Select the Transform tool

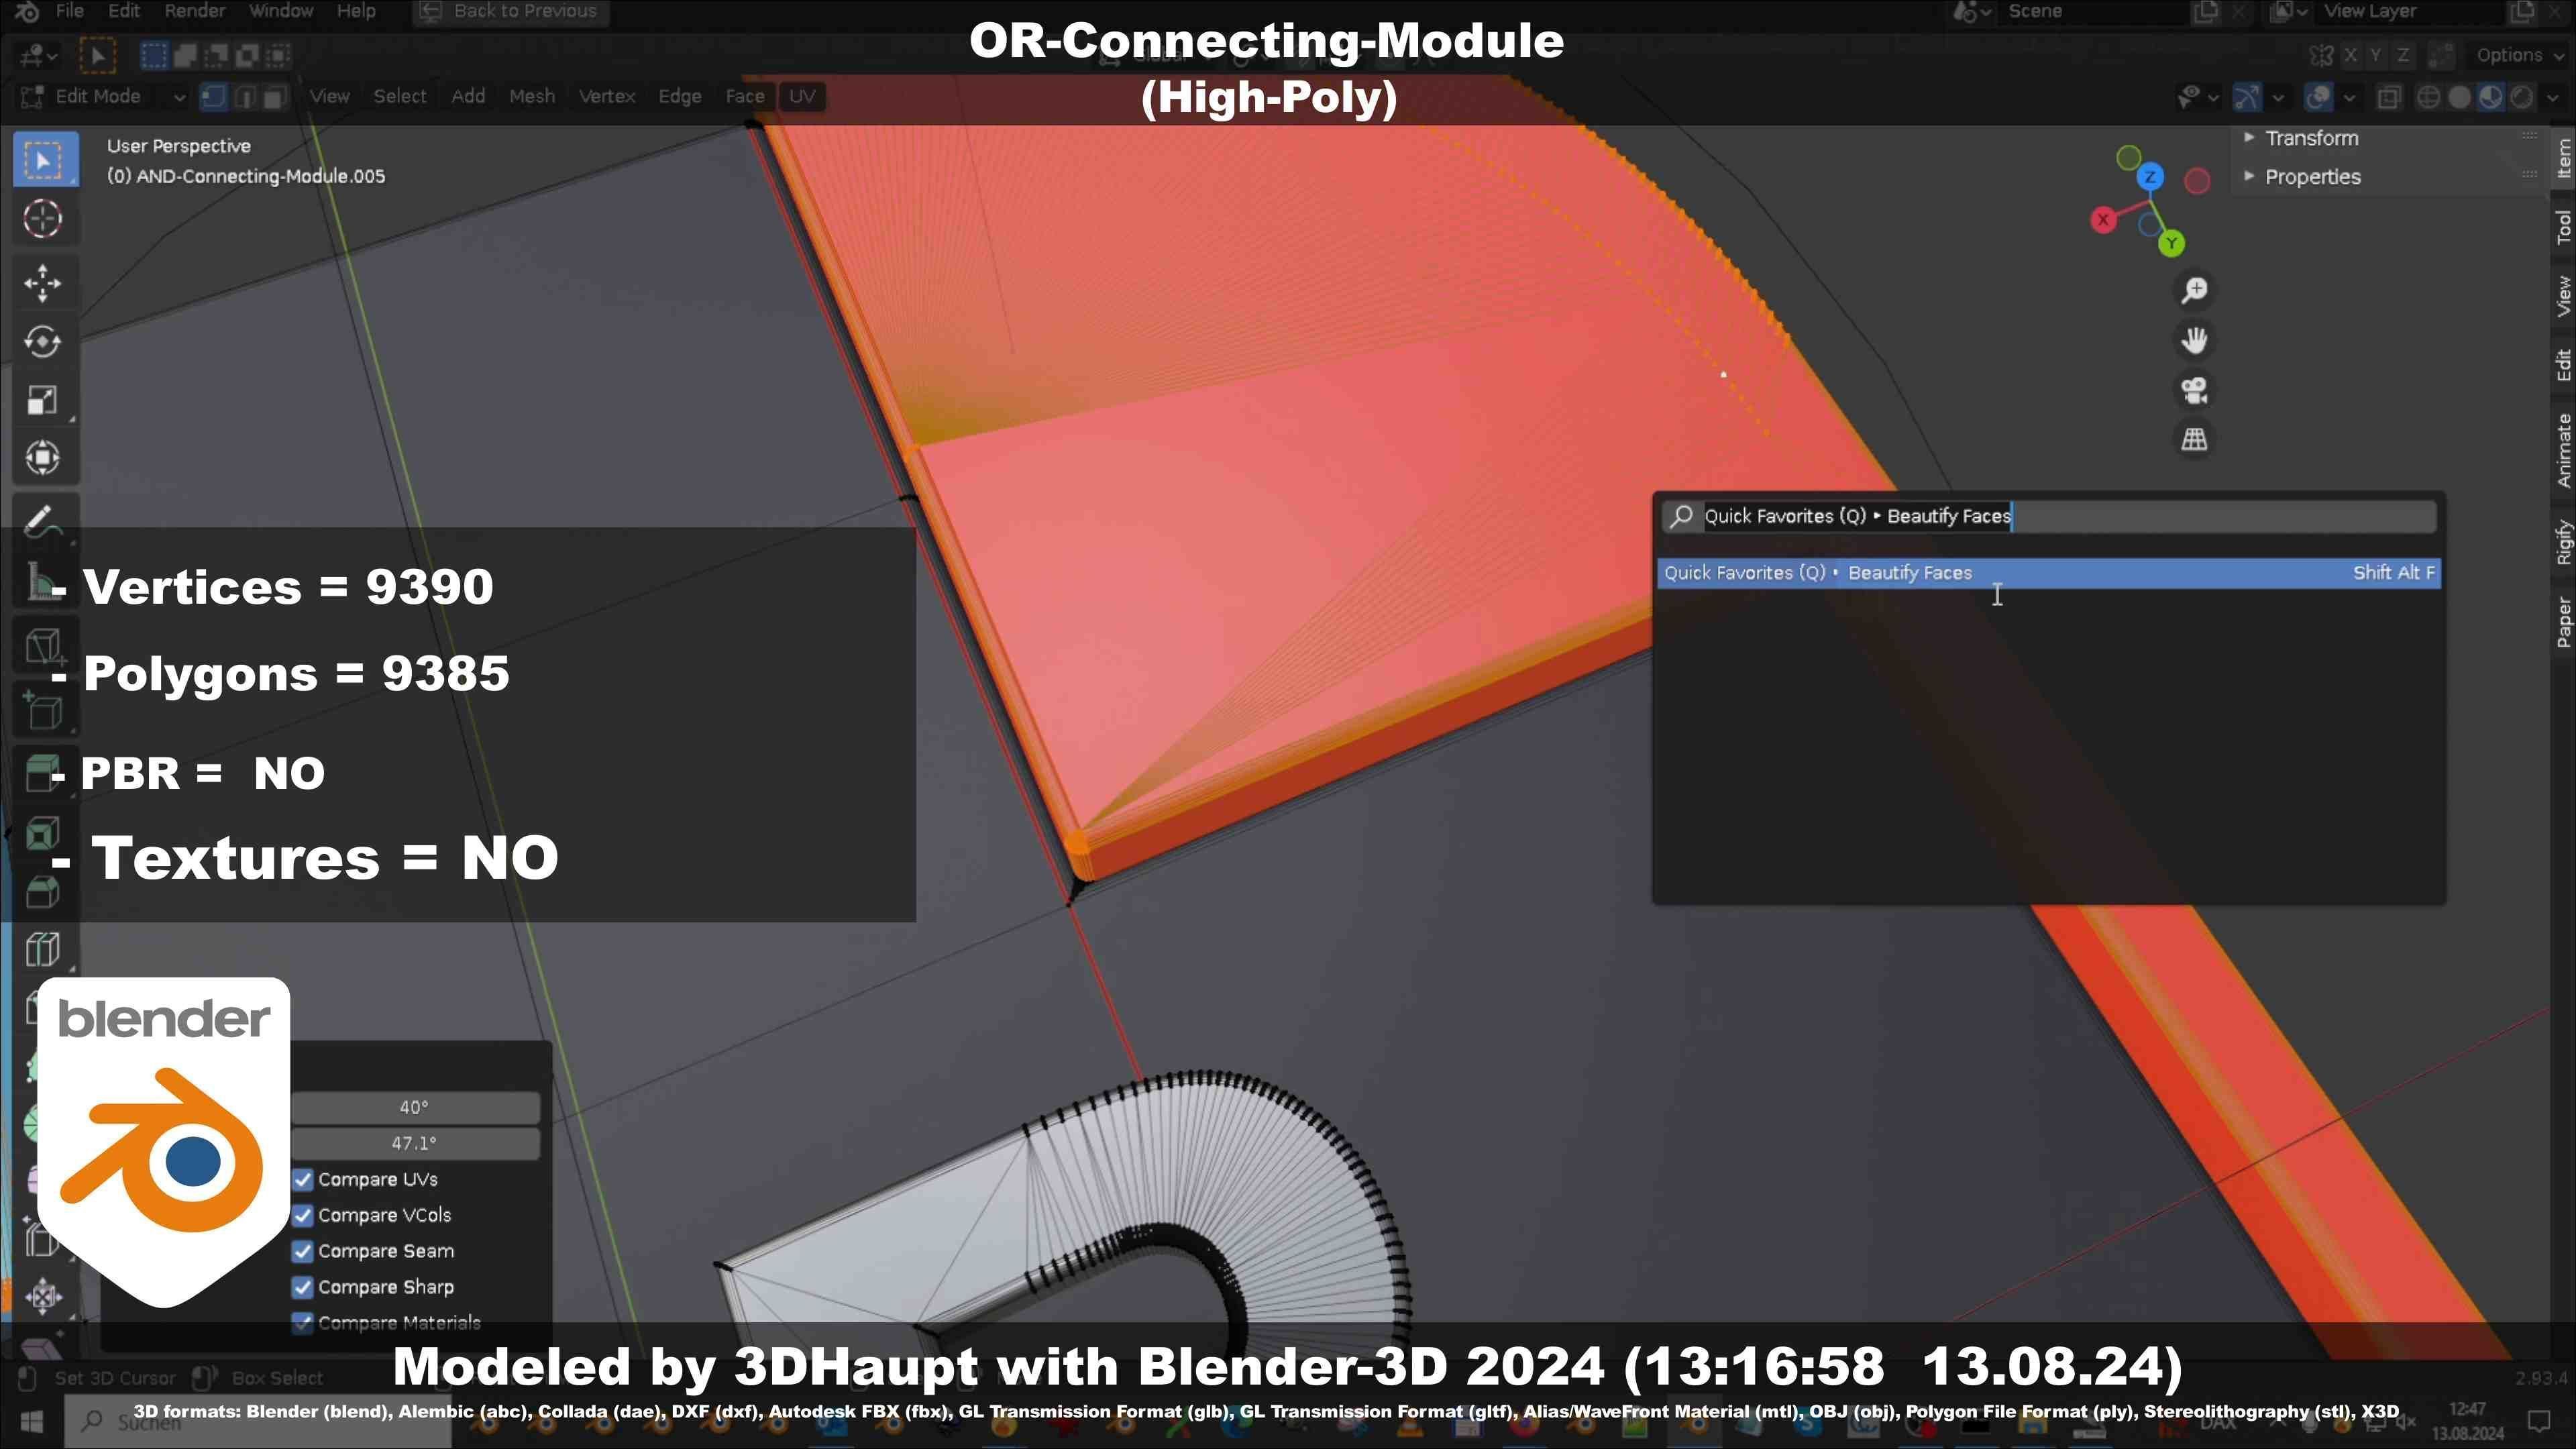(43, 458)
